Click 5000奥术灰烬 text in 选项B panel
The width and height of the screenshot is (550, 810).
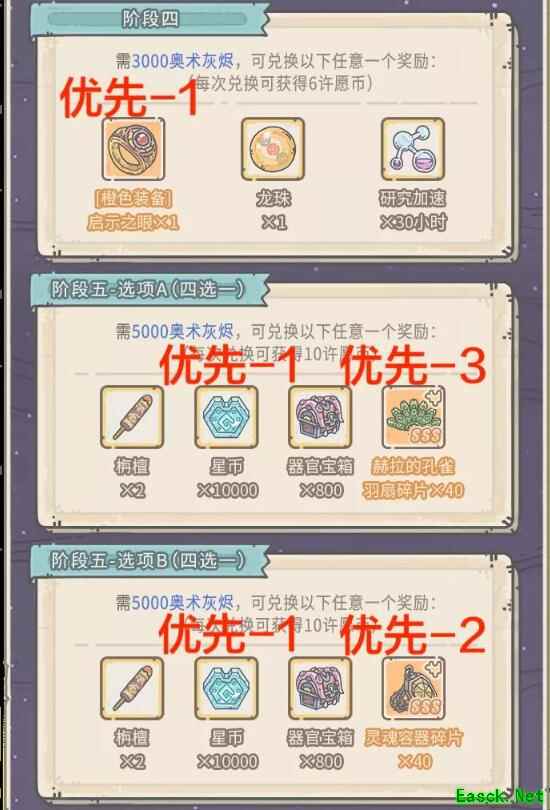coord(183,602)
